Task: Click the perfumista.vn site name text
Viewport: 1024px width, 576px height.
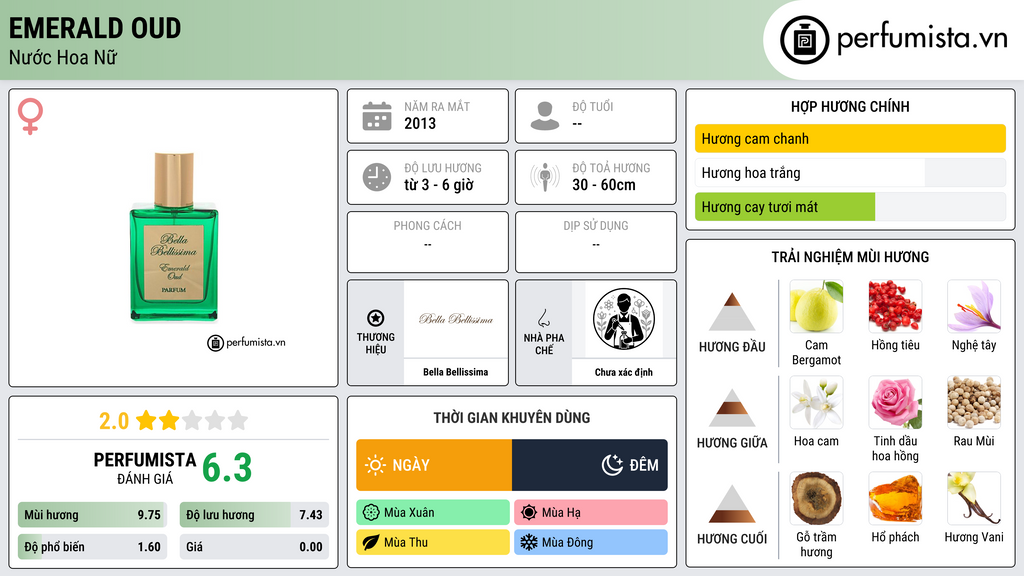Action: pos(922,39)
